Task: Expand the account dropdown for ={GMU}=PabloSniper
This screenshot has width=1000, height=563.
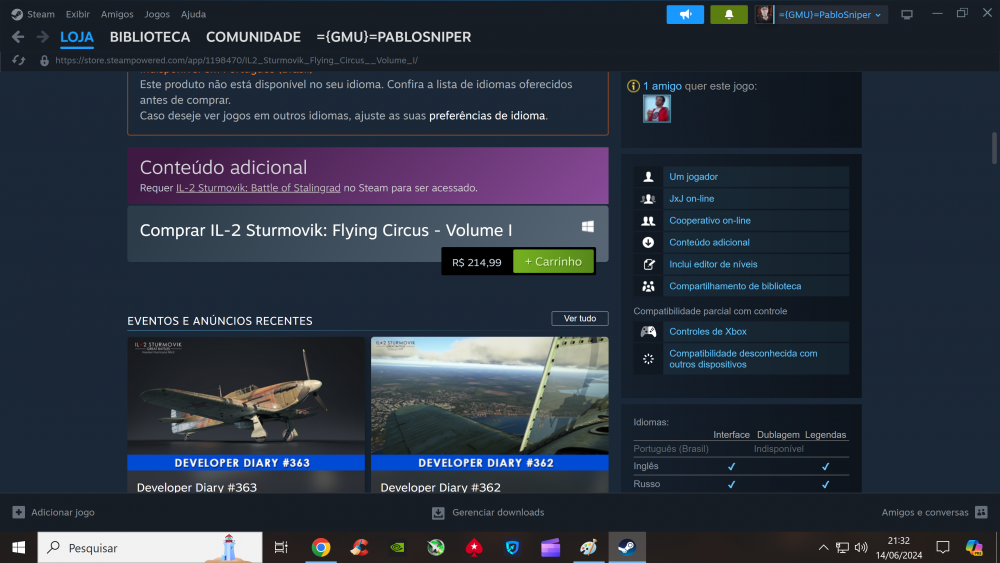Action: pos(878,15)
